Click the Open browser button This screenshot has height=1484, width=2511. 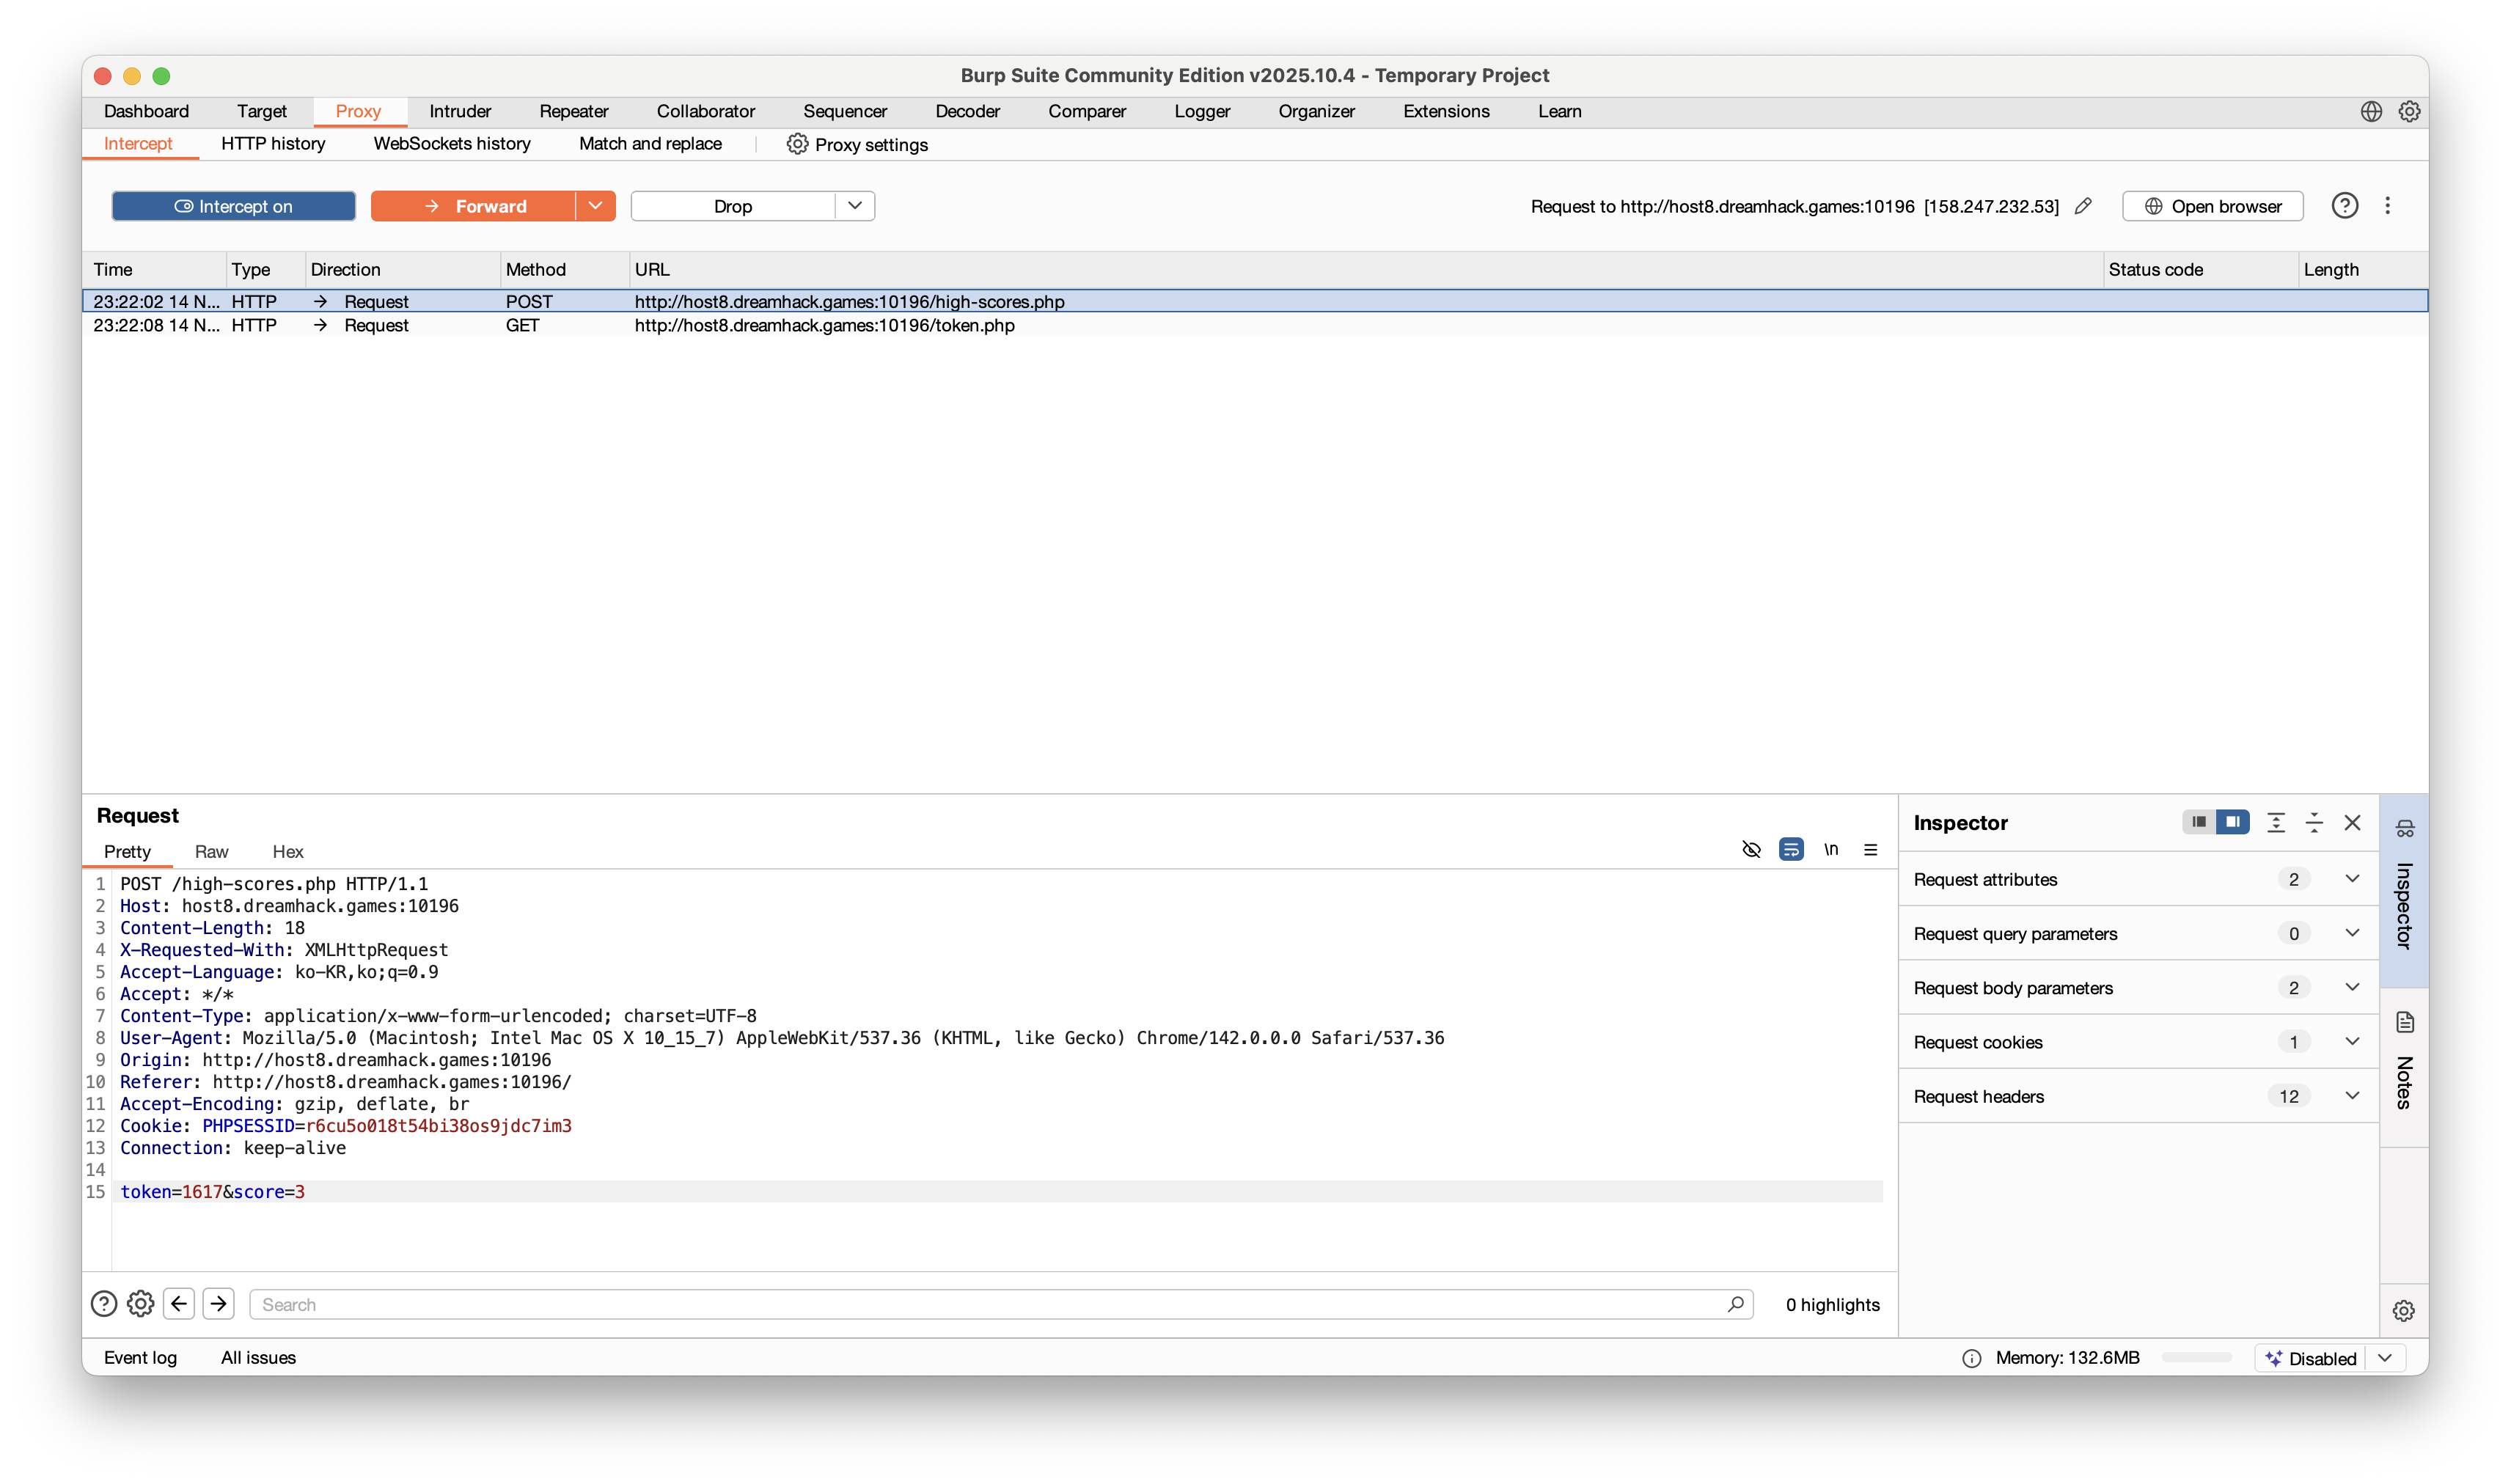tap(2212, 206)
